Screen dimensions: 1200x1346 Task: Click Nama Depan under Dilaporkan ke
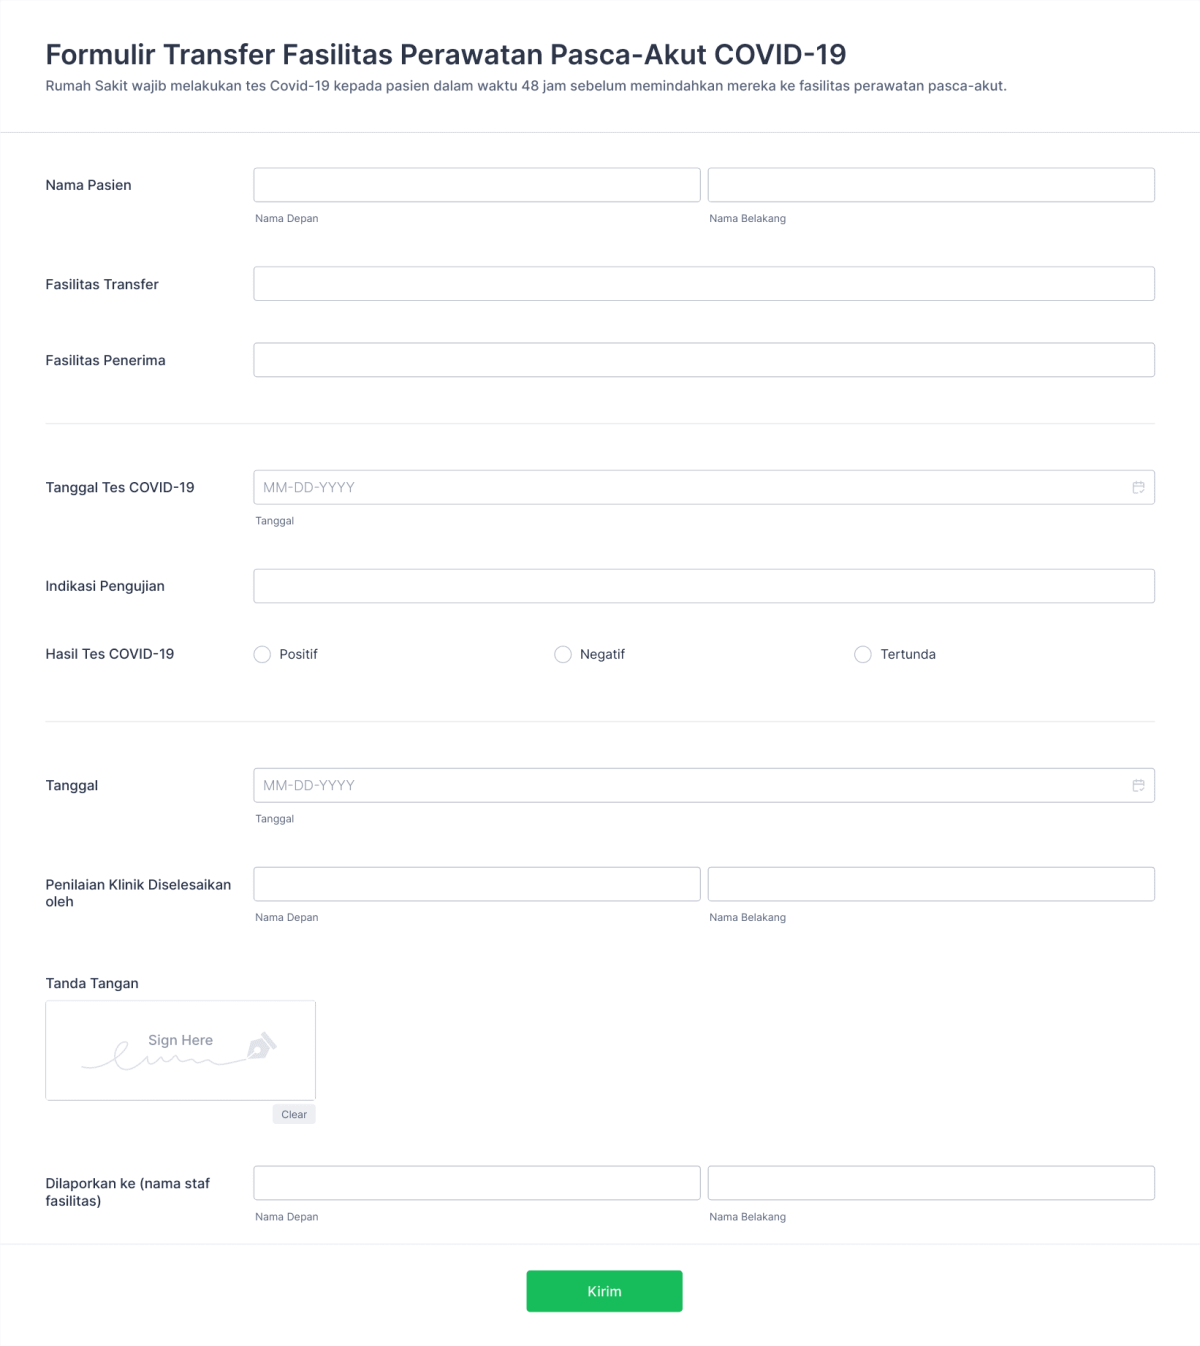477,1182
